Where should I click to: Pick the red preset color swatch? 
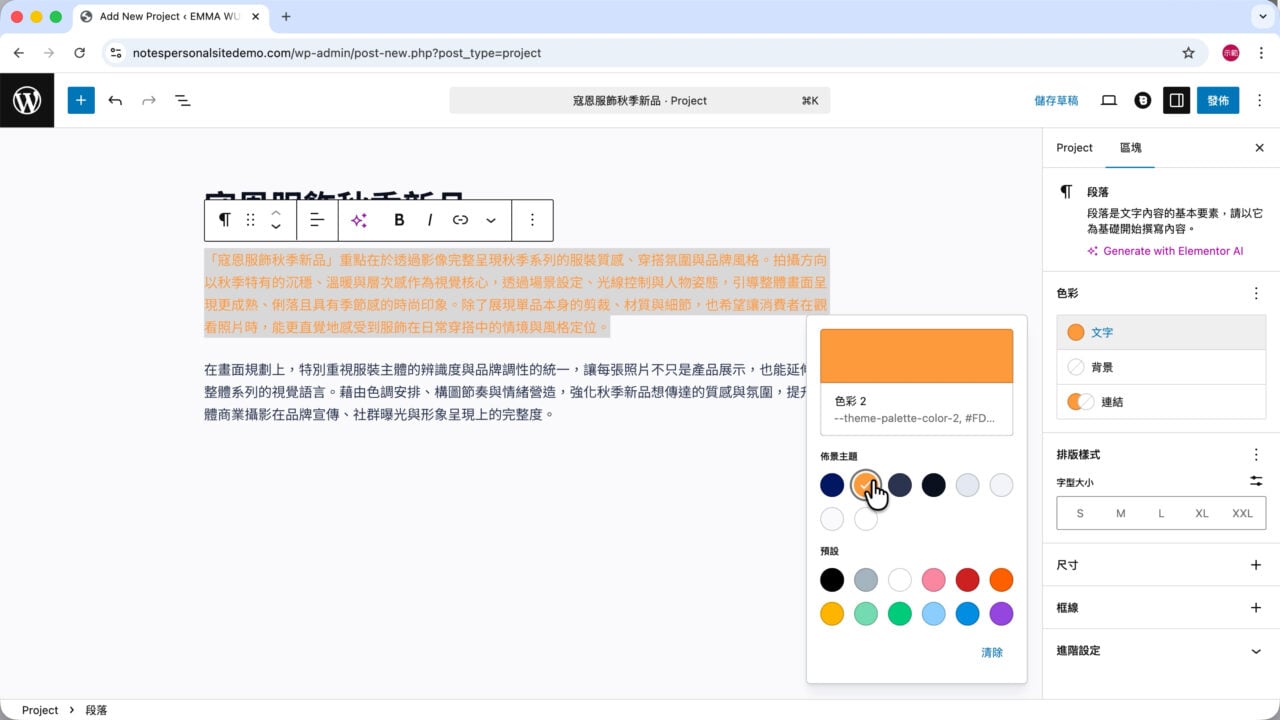(967, 579)
